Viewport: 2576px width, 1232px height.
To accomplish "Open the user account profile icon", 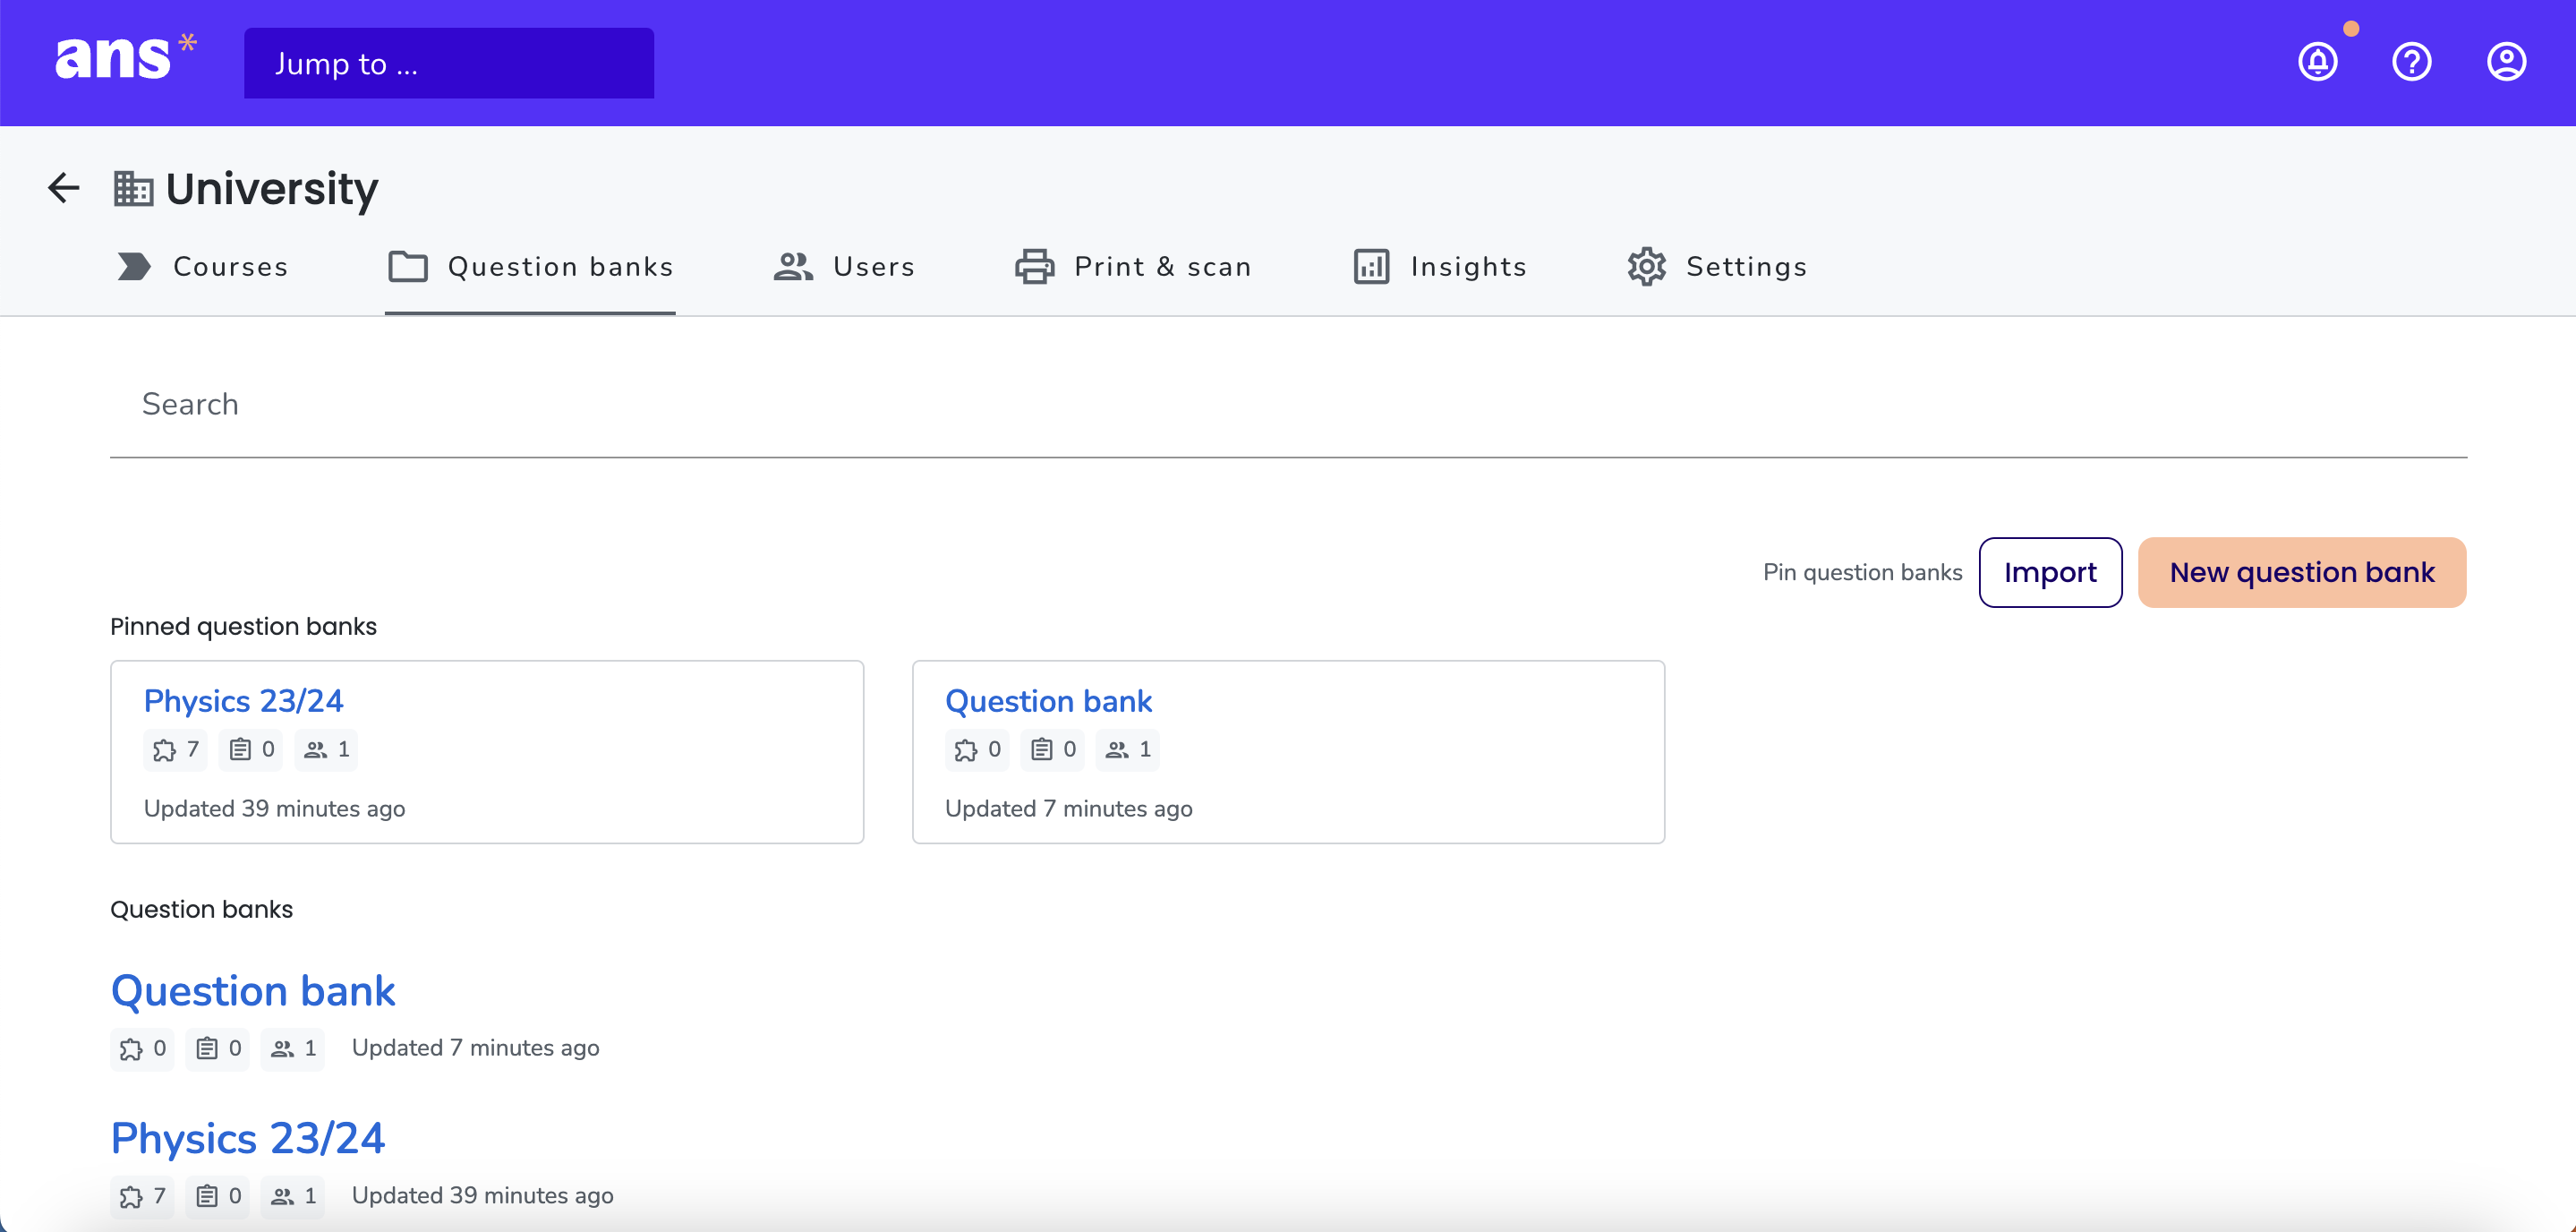I will tap(2507, 62).
